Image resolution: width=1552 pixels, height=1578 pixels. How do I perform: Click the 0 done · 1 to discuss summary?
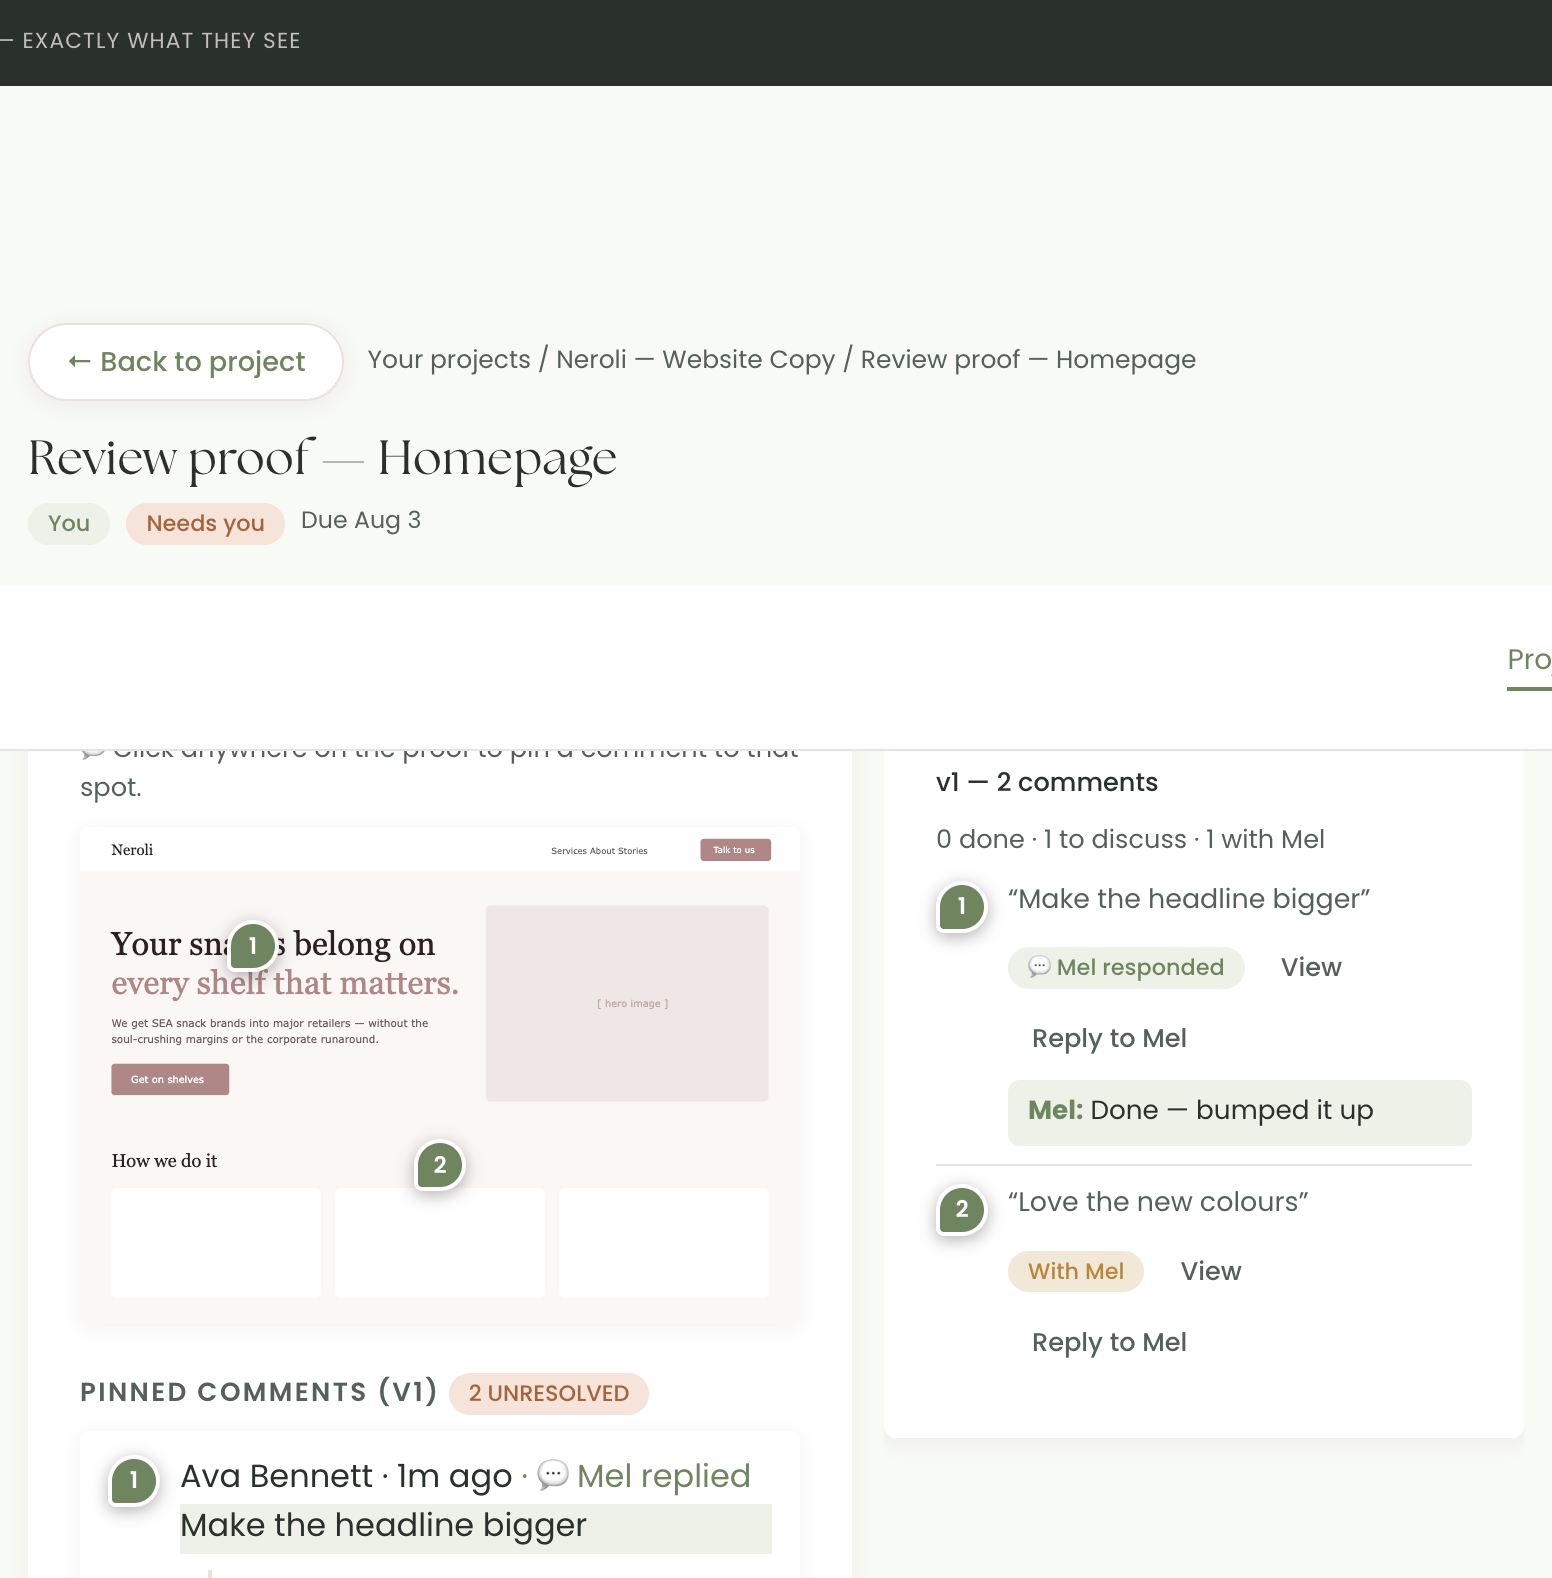[x=1130, y=840]
